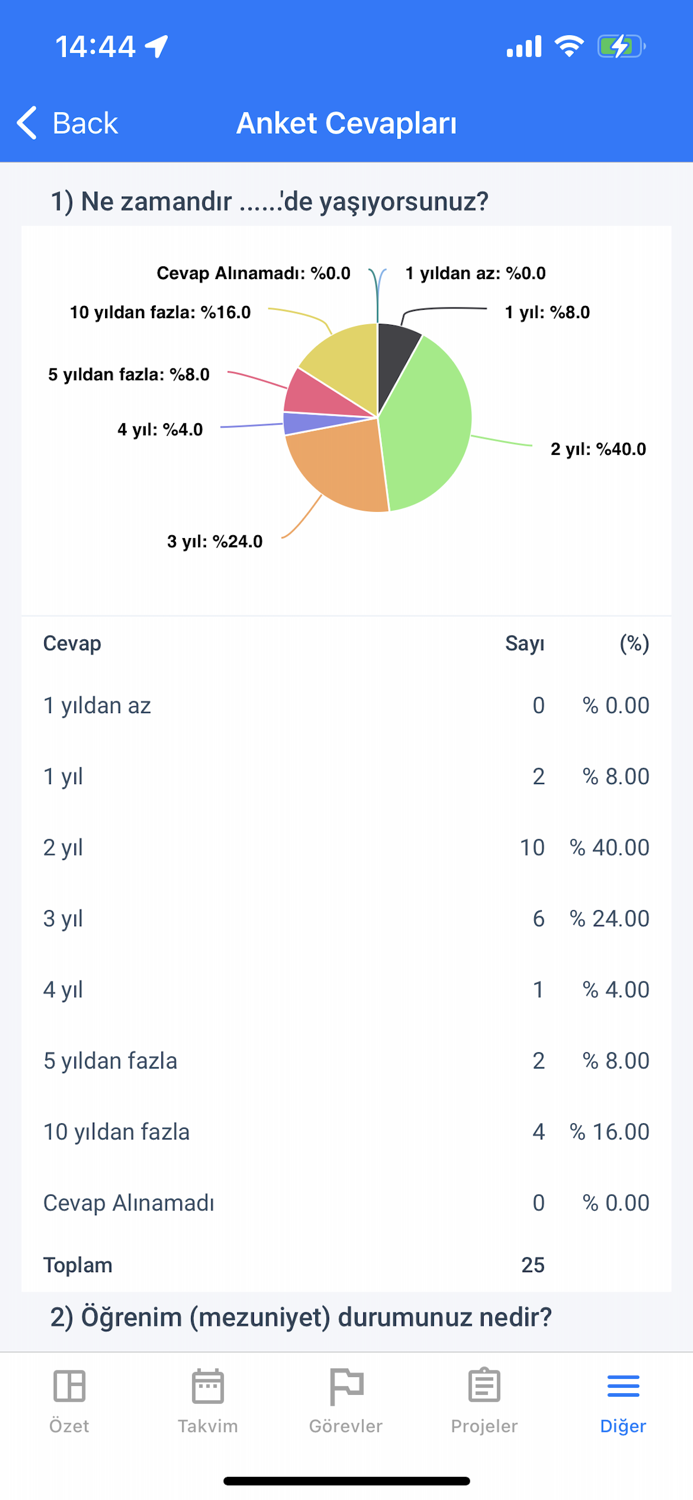Open the Projeler clipboard icon
The width and height of the screenshot is (693, 1500).
coord(484,1386)
